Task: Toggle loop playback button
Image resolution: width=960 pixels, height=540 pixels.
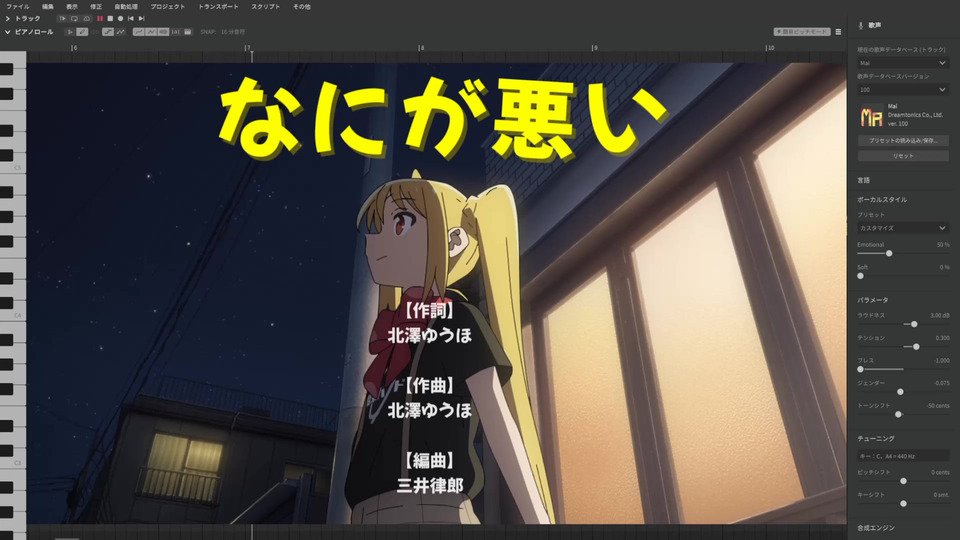Action: tap(74, 19)
